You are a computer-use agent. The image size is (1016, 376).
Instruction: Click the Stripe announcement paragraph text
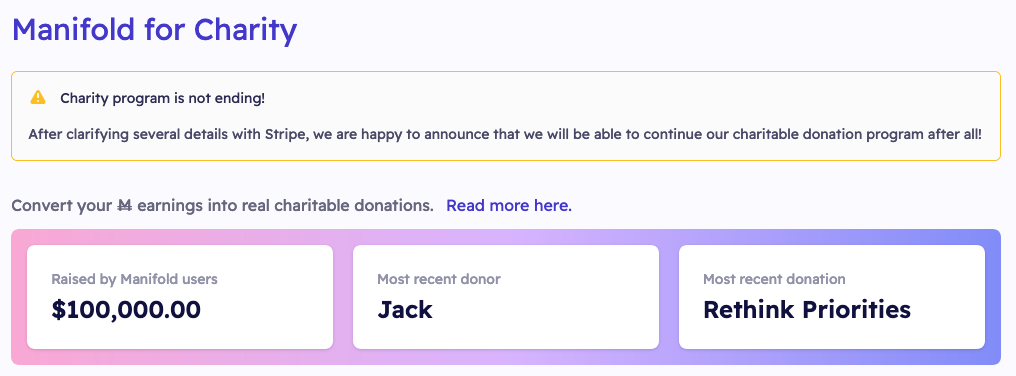pos(505,135)
